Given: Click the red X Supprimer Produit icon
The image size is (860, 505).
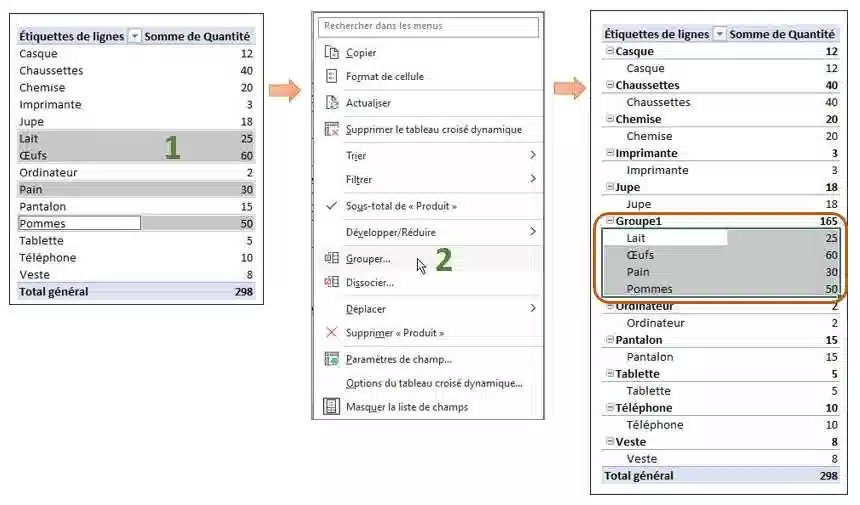Looking at the screenshot, I should 332,332.
